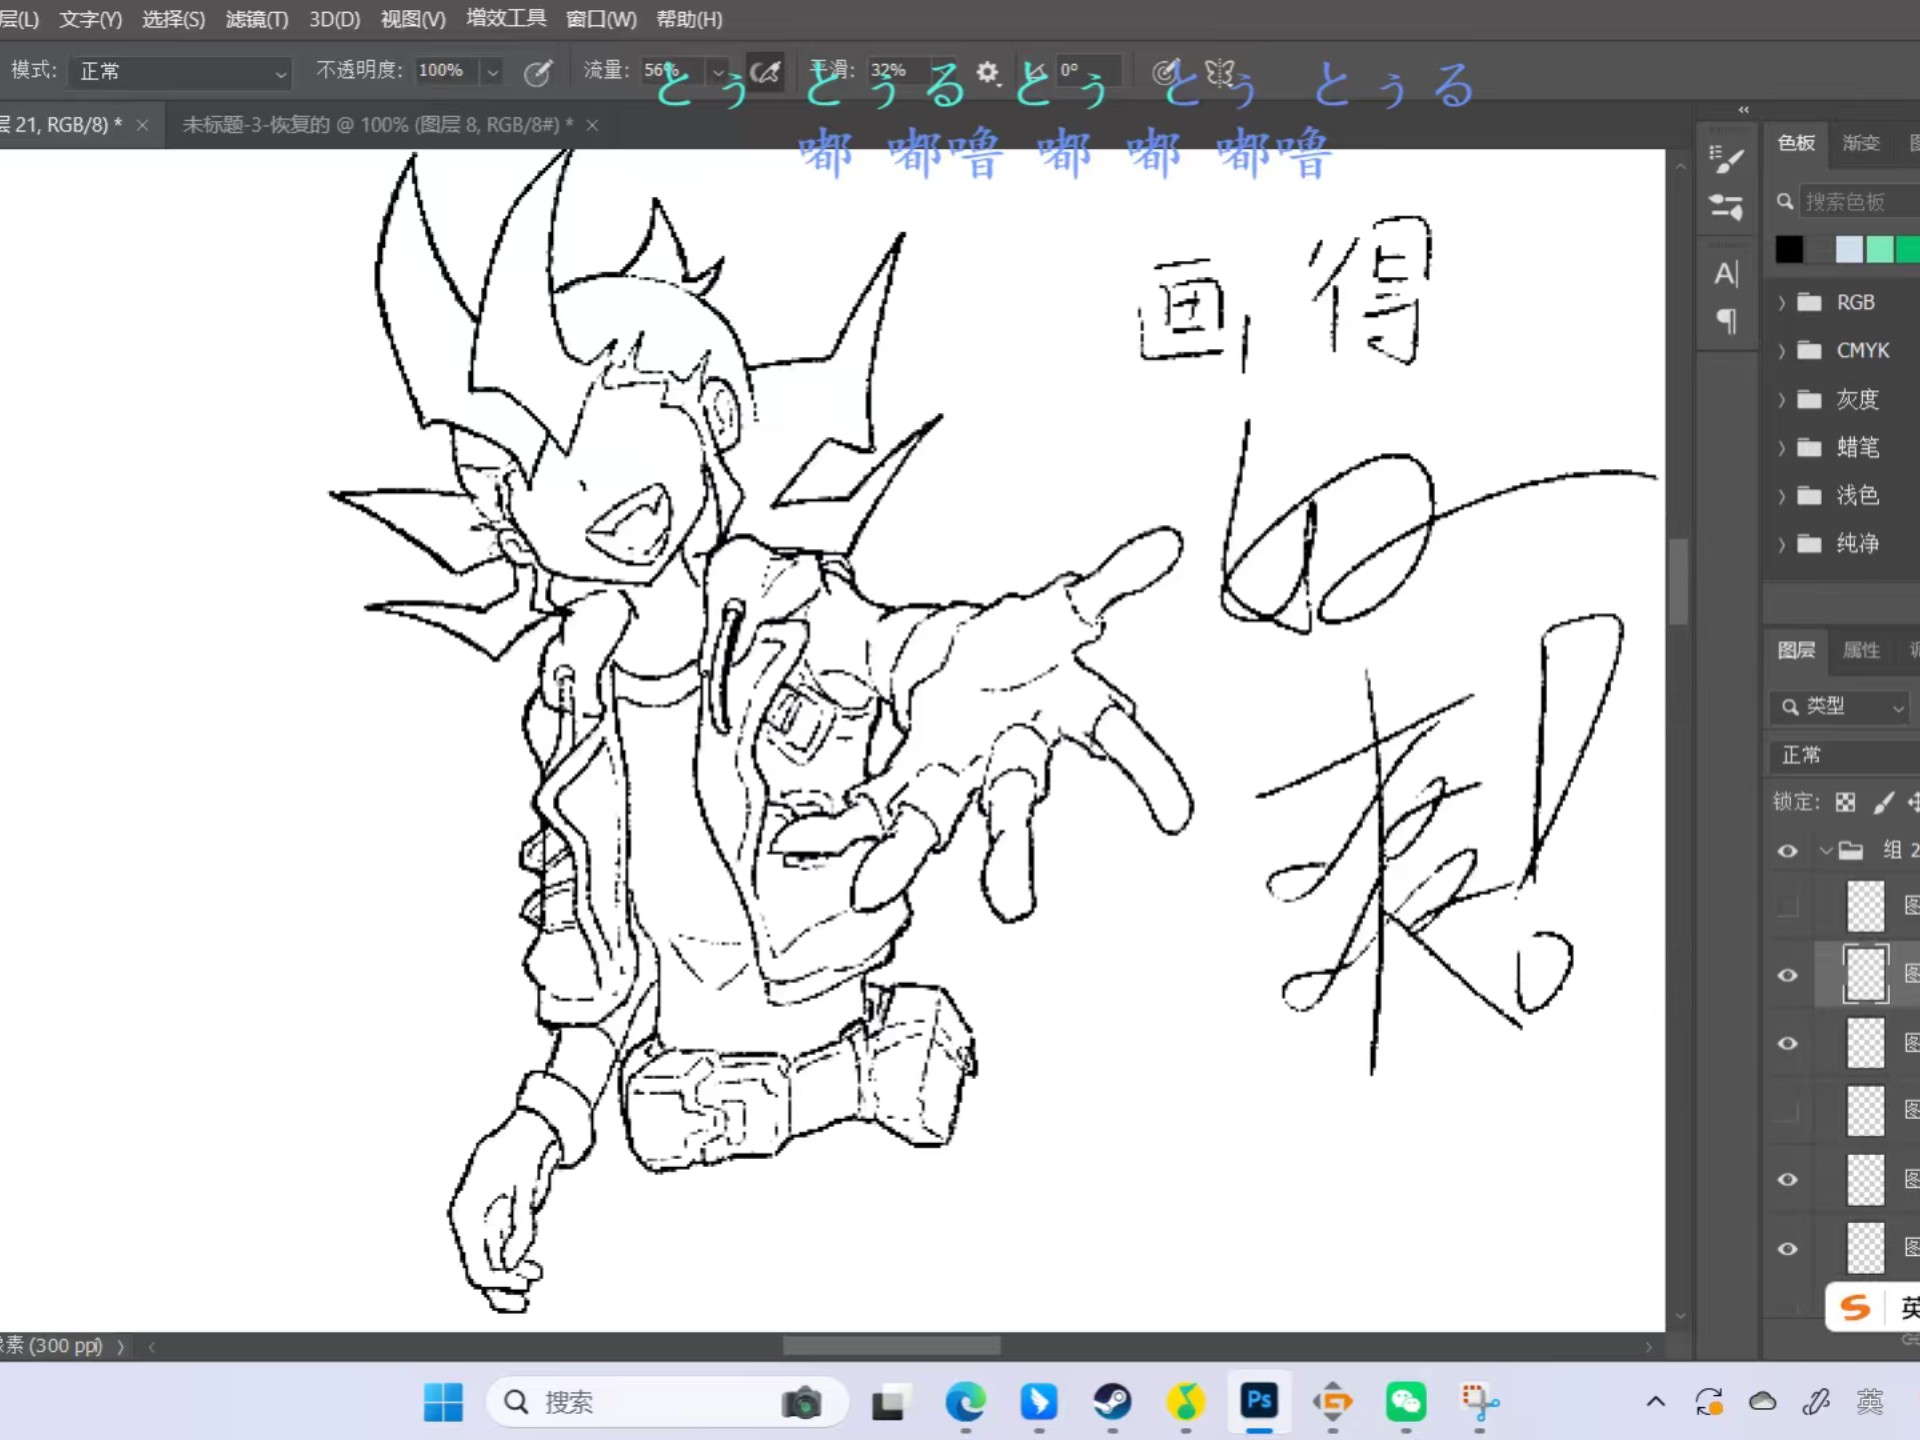Open the 滤镜(T) menu
The width and height of the screenshot is (1920, 1440).
[257, 20]
